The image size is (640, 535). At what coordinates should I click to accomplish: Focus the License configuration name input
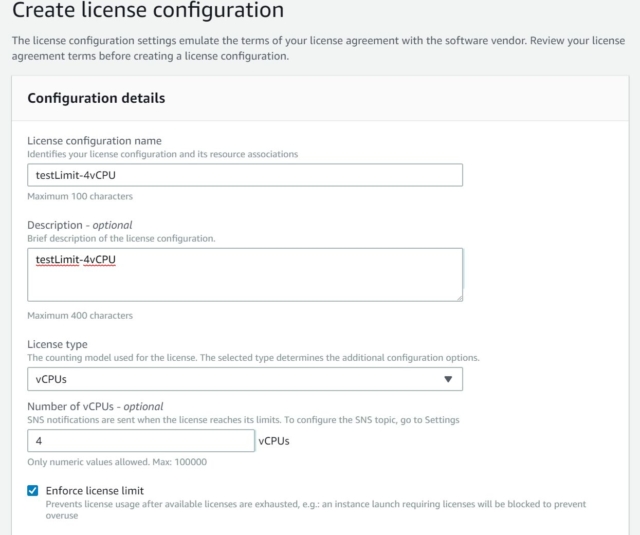[x=245, y=175]
